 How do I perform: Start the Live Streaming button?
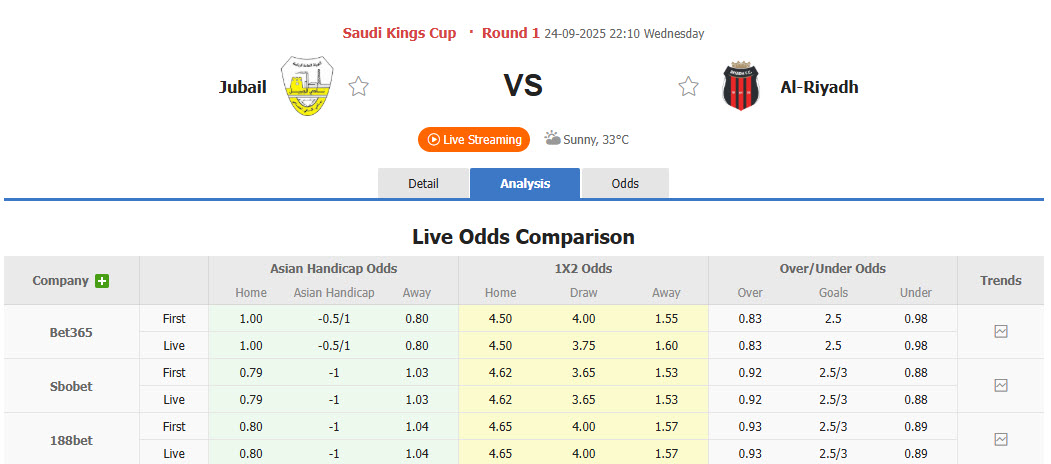tap(474, 140)
